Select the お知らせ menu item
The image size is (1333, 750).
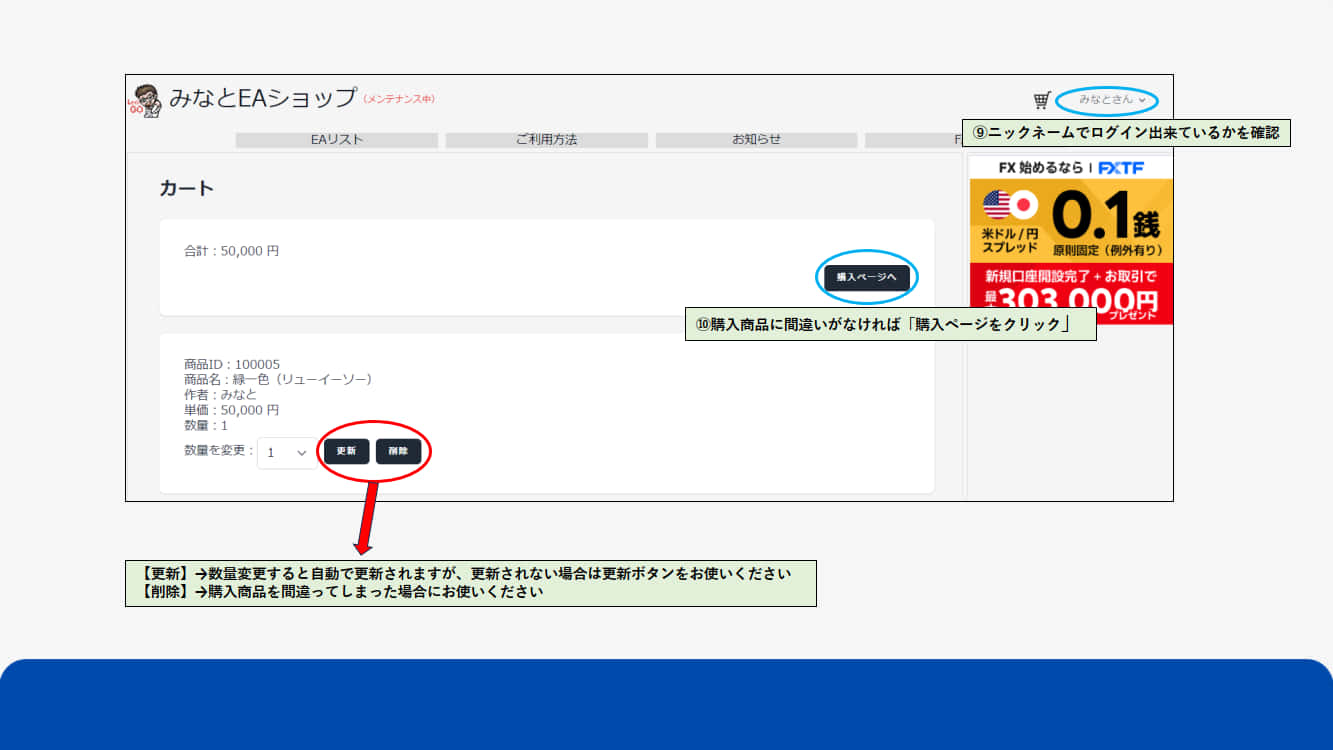(756, 140)
